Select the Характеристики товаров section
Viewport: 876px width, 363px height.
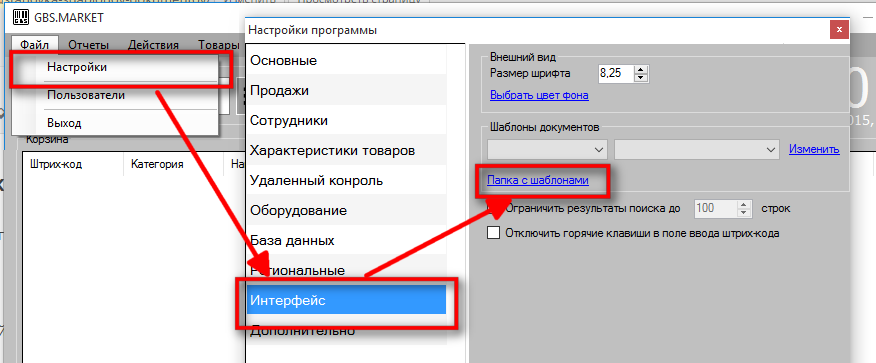(346, 150)
